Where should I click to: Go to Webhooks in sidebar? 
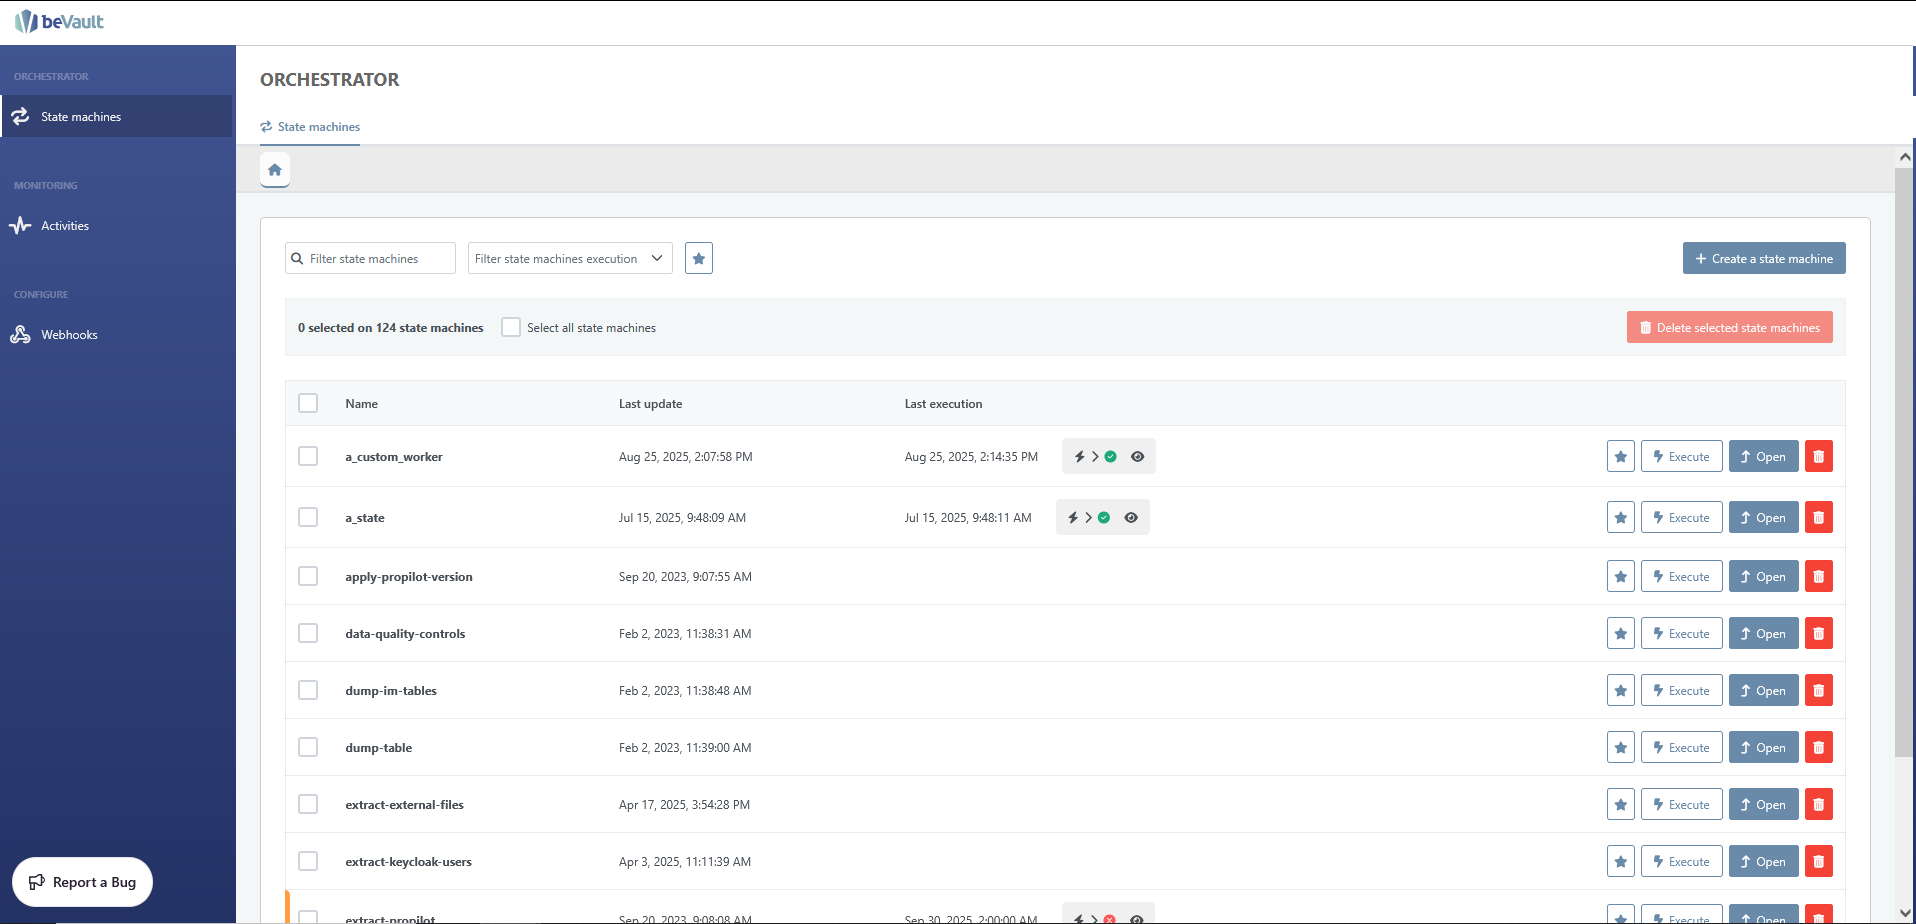coord(69,335)
